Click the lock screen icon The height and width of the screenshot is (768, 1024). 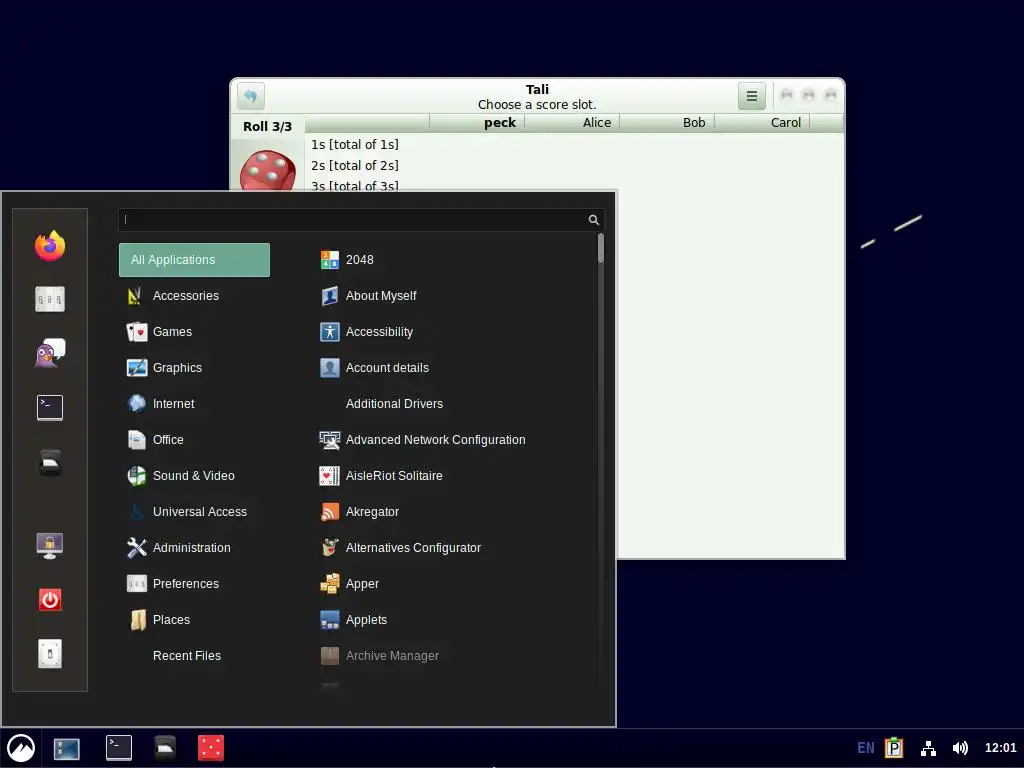(50, 545)
